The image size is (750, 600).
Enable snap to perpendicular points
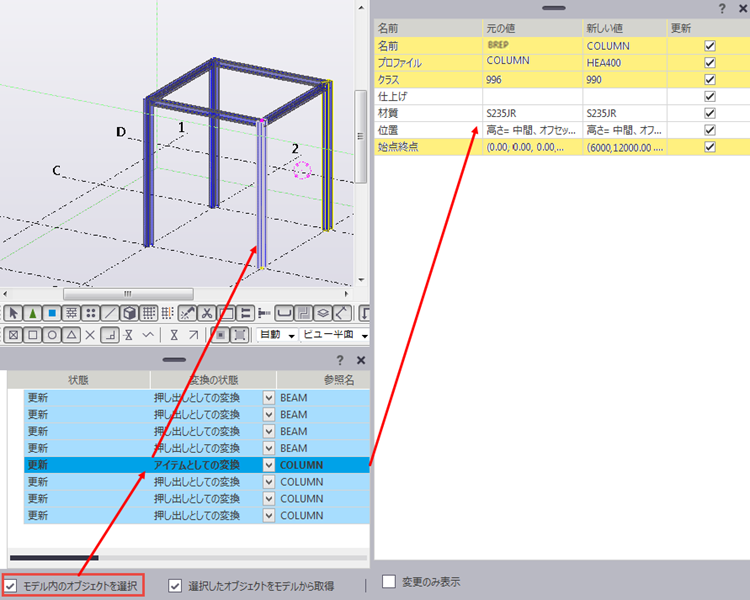point(110,335)
